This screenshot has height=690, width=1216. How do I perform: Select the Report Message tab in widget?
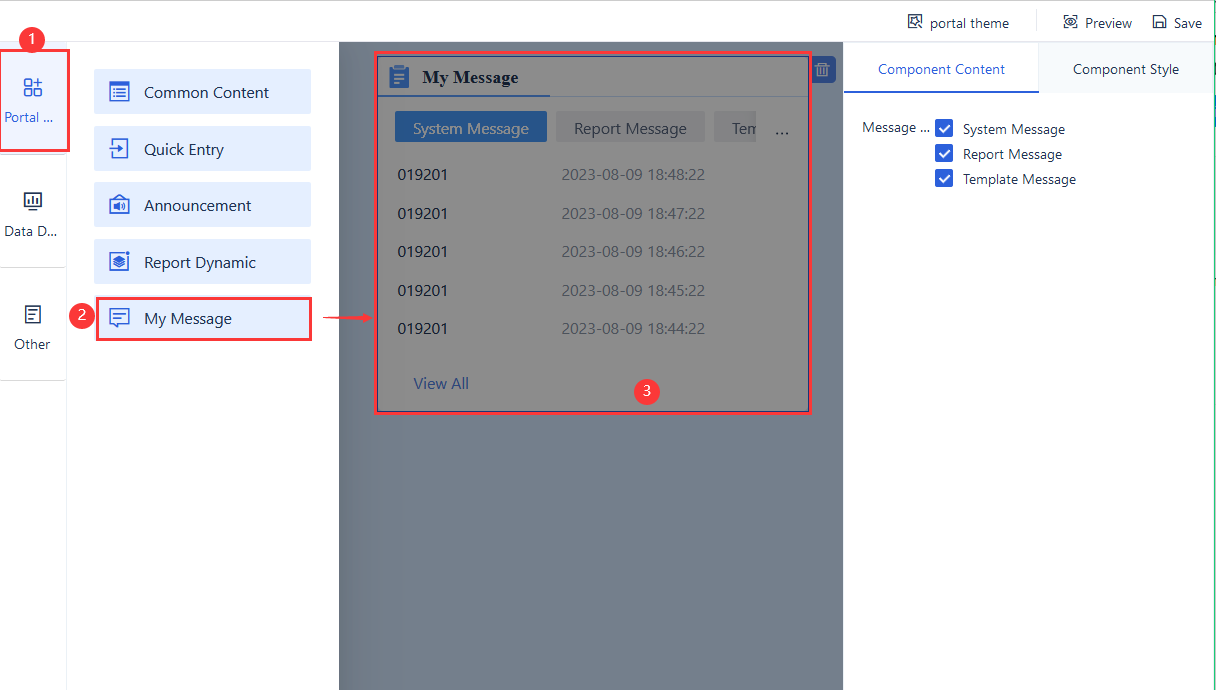point(630,127)
